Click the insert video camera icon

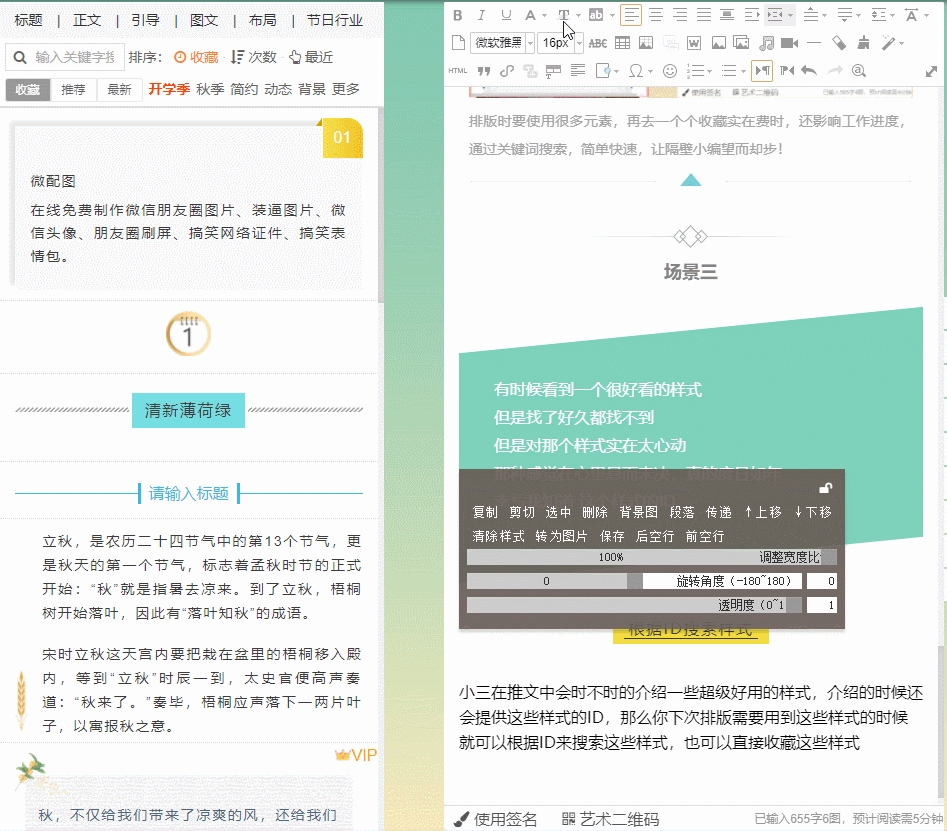point(789,43)
